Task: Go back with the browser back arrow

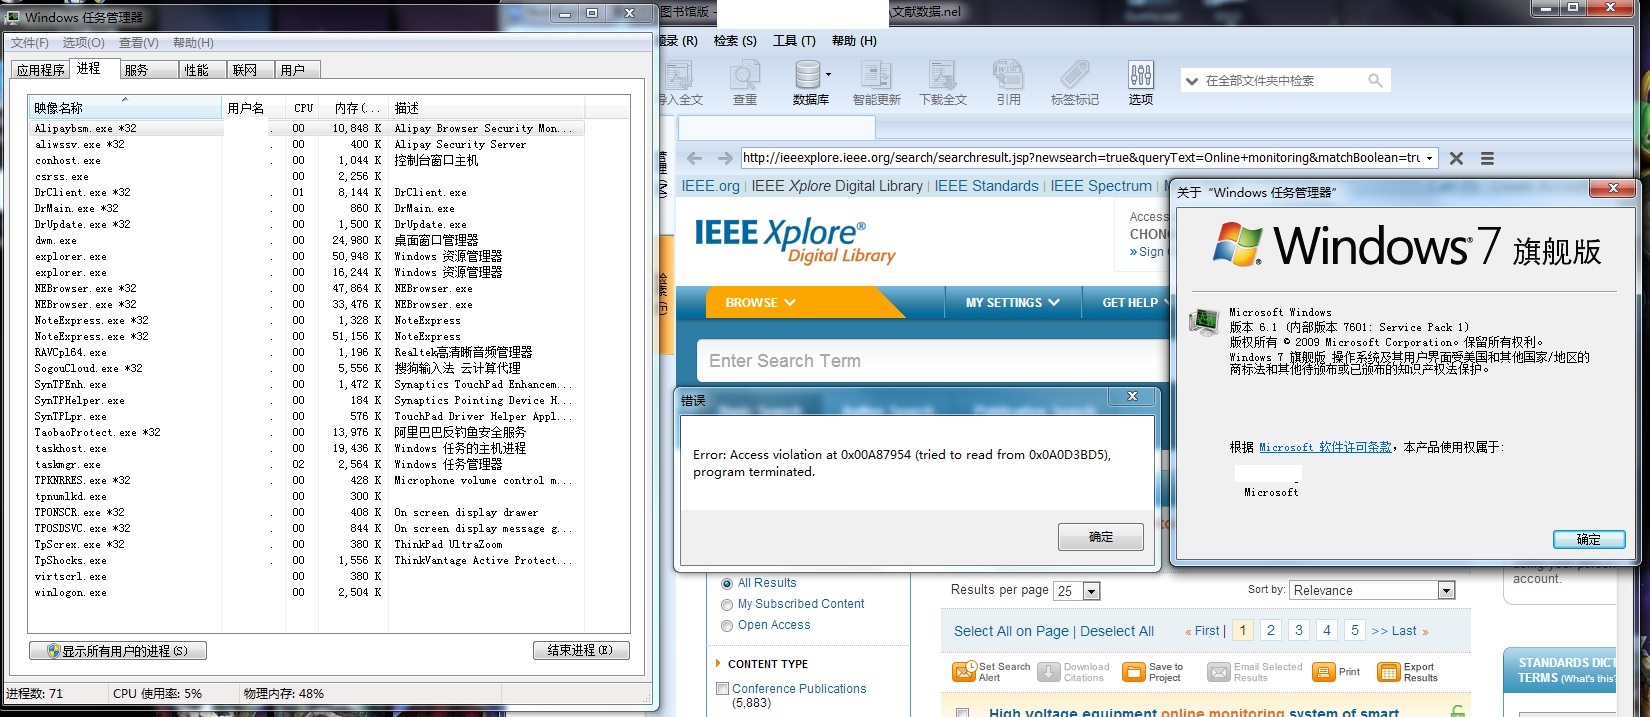Action: click(x=694, y=158)
